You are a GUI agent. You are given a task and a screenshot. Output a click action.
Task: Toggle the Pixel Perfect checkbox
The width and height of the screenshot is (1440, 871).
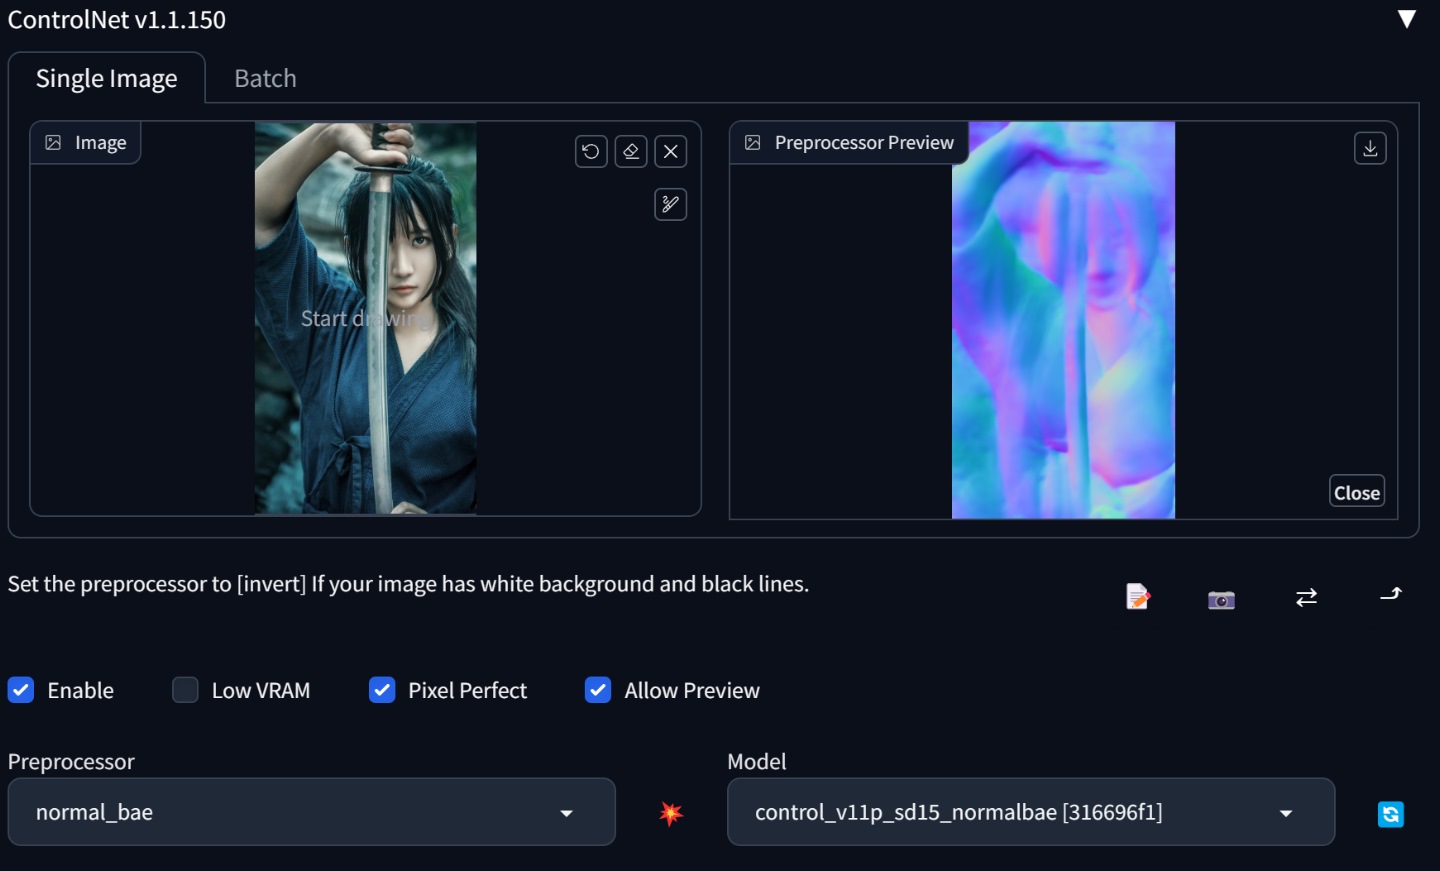pos(382,690)
